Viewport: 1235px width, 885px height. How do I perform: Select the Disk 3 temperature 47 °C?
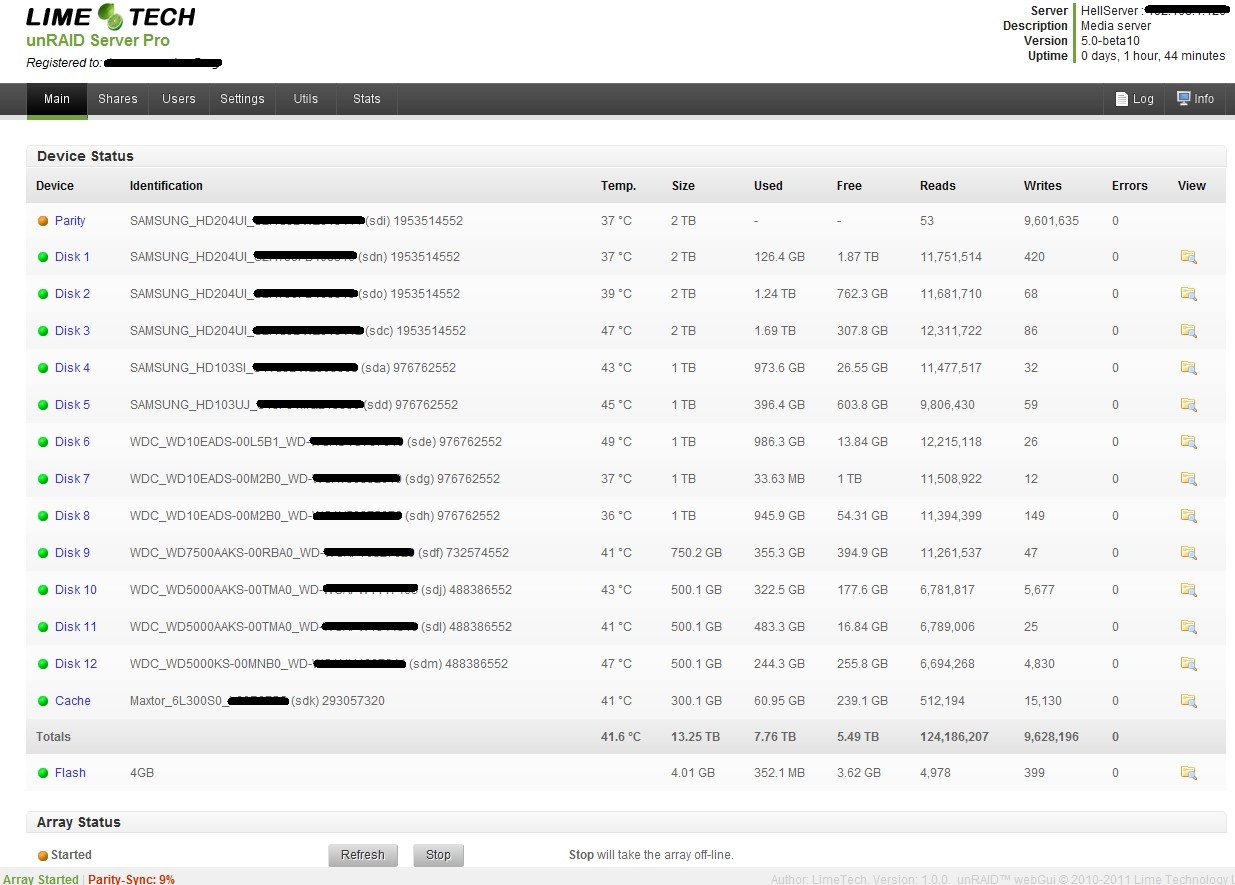tap(616, 331)
